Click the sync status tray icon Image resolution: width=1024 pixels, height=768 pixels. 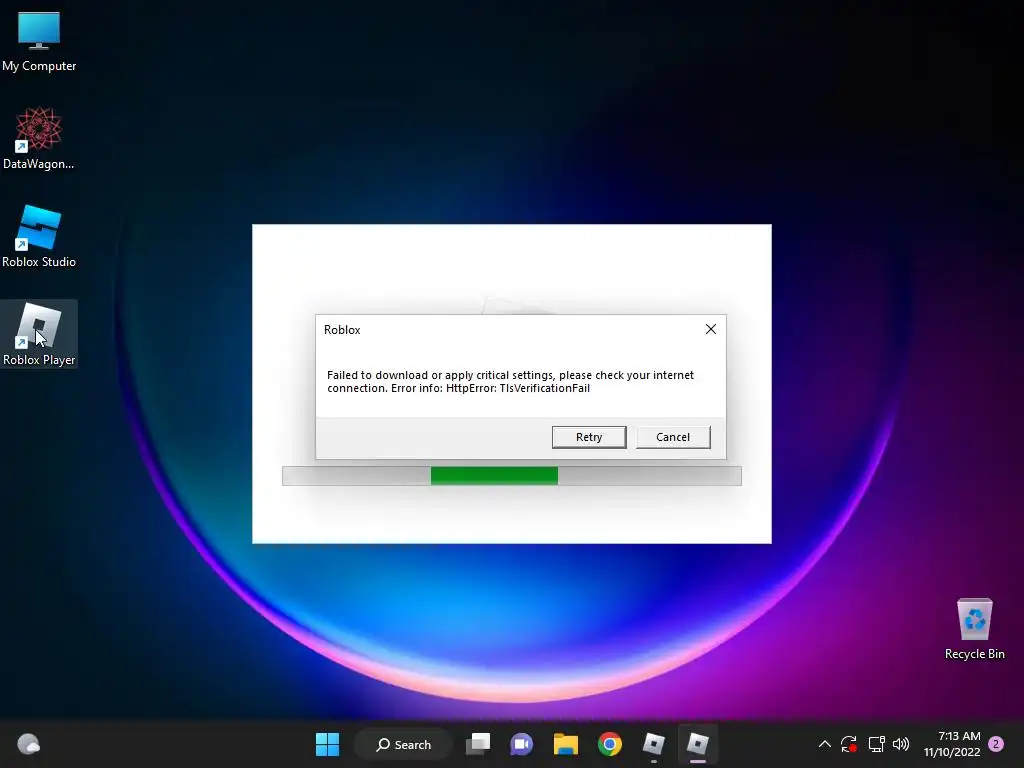pyautogui.click(x=848, y=744)
